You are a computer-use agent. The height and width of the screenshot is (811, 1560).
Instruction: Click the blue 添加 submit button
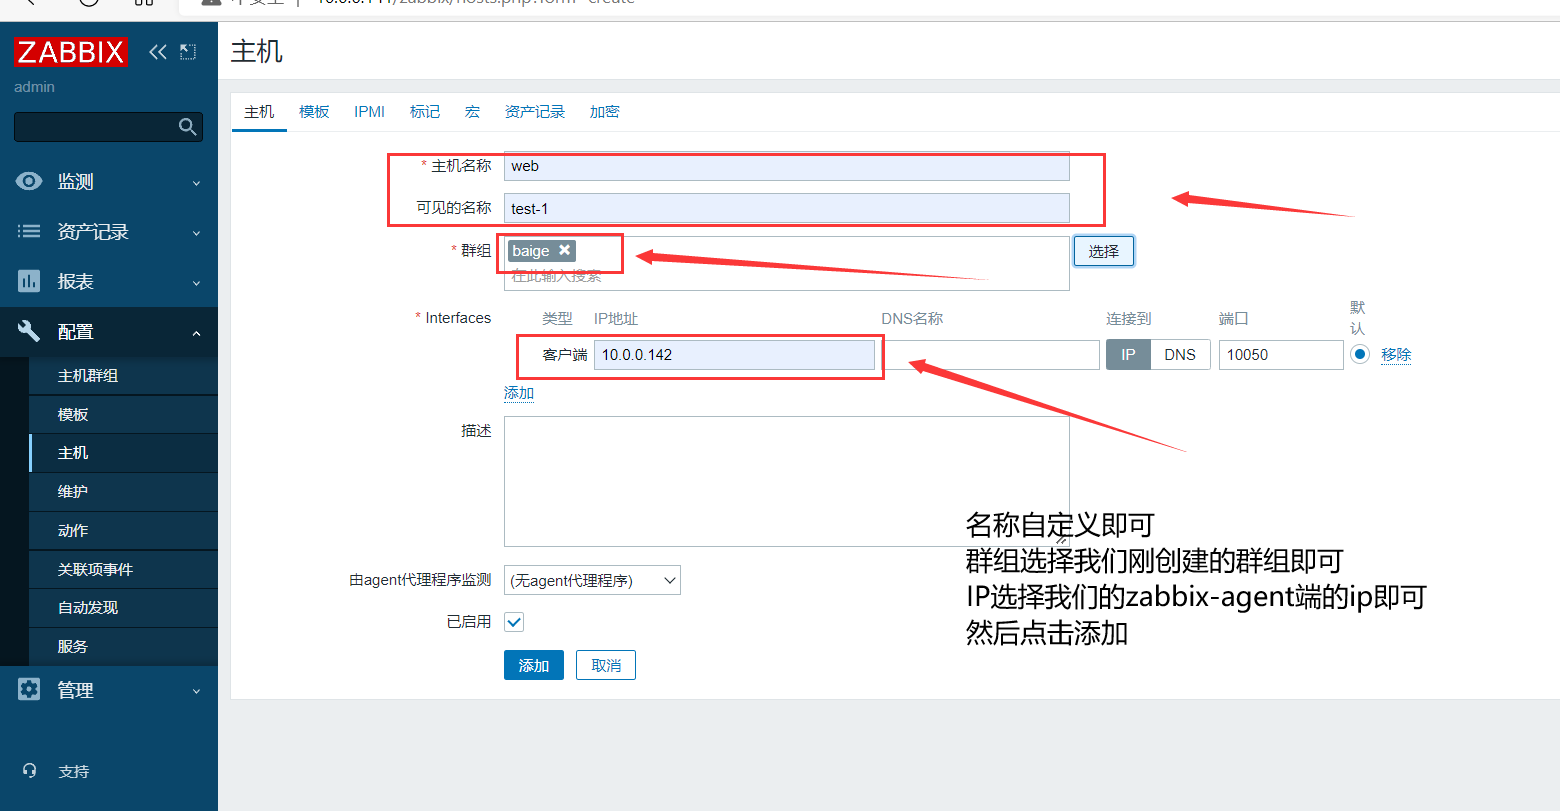point(534,665)
